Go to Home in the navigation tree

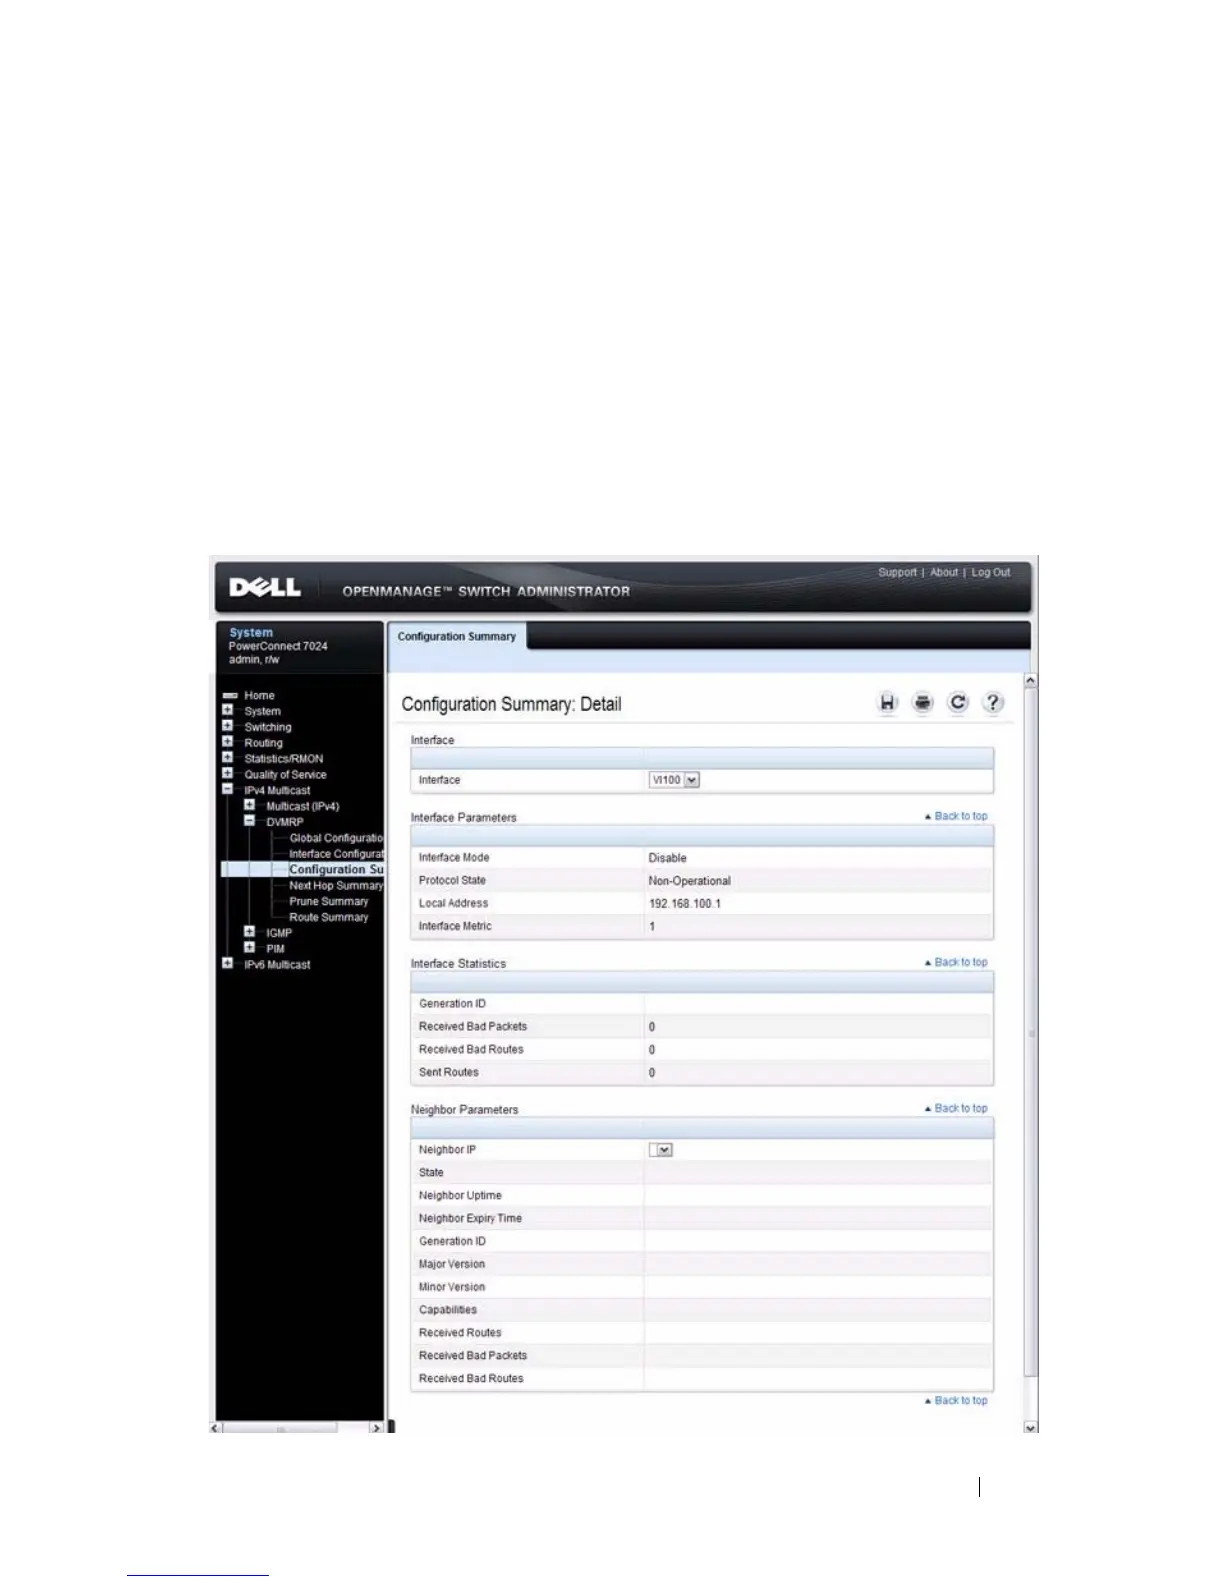(259, 695)
